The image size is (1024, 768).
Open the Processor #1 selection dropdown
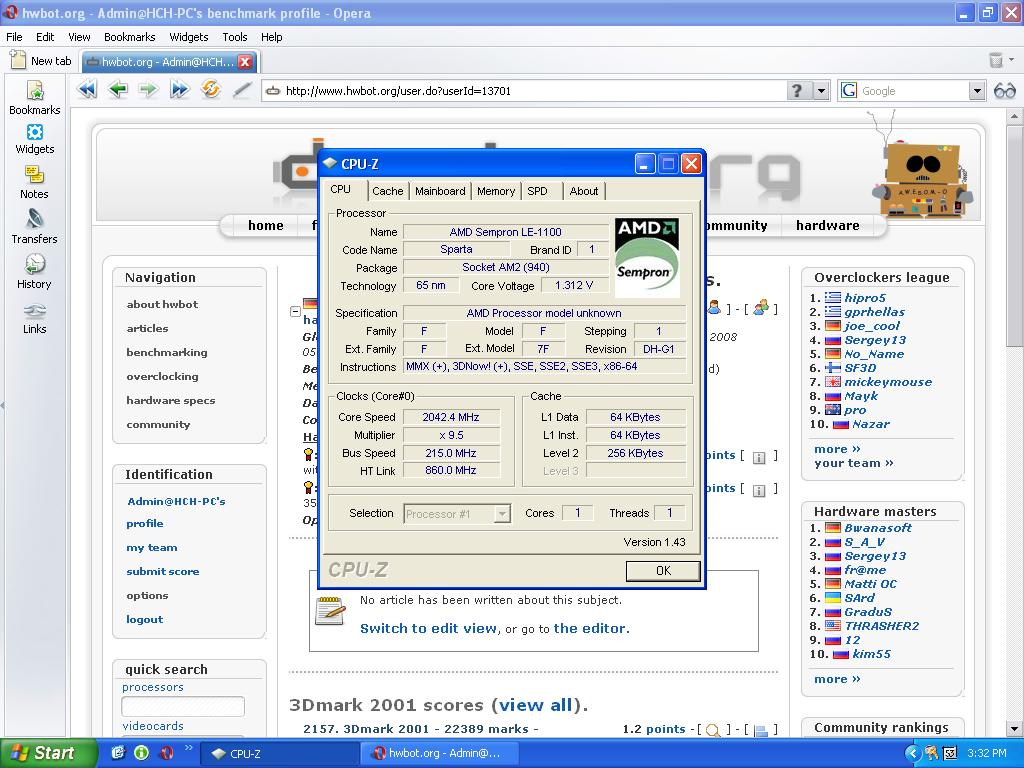502,514
